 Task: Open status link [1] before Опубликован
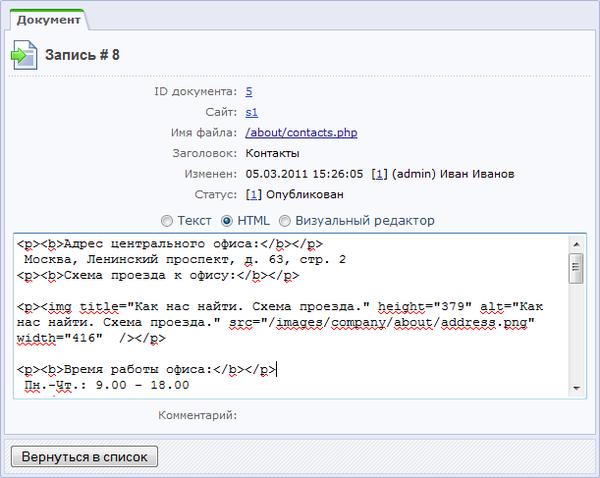click(x=253, y=194)
